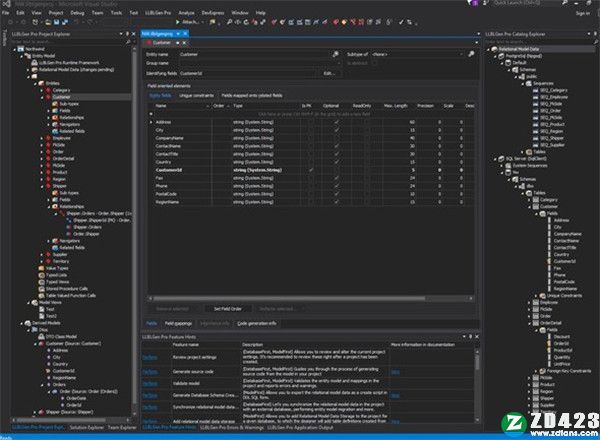This screenshot has height=440, width=600.
Task: Collapse the Shipper entity node
Action: 42,186
